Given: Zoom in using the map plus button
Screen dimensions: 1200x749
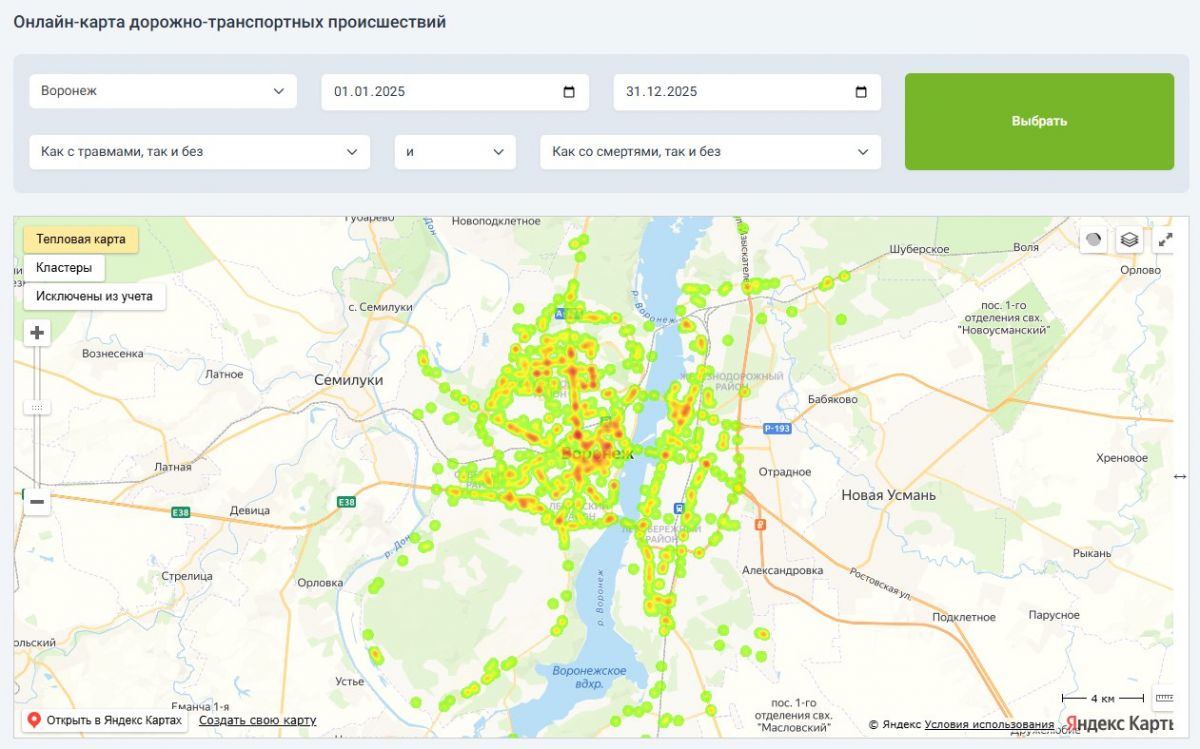Looking at the screenshot, I should (x=37, y=333).
